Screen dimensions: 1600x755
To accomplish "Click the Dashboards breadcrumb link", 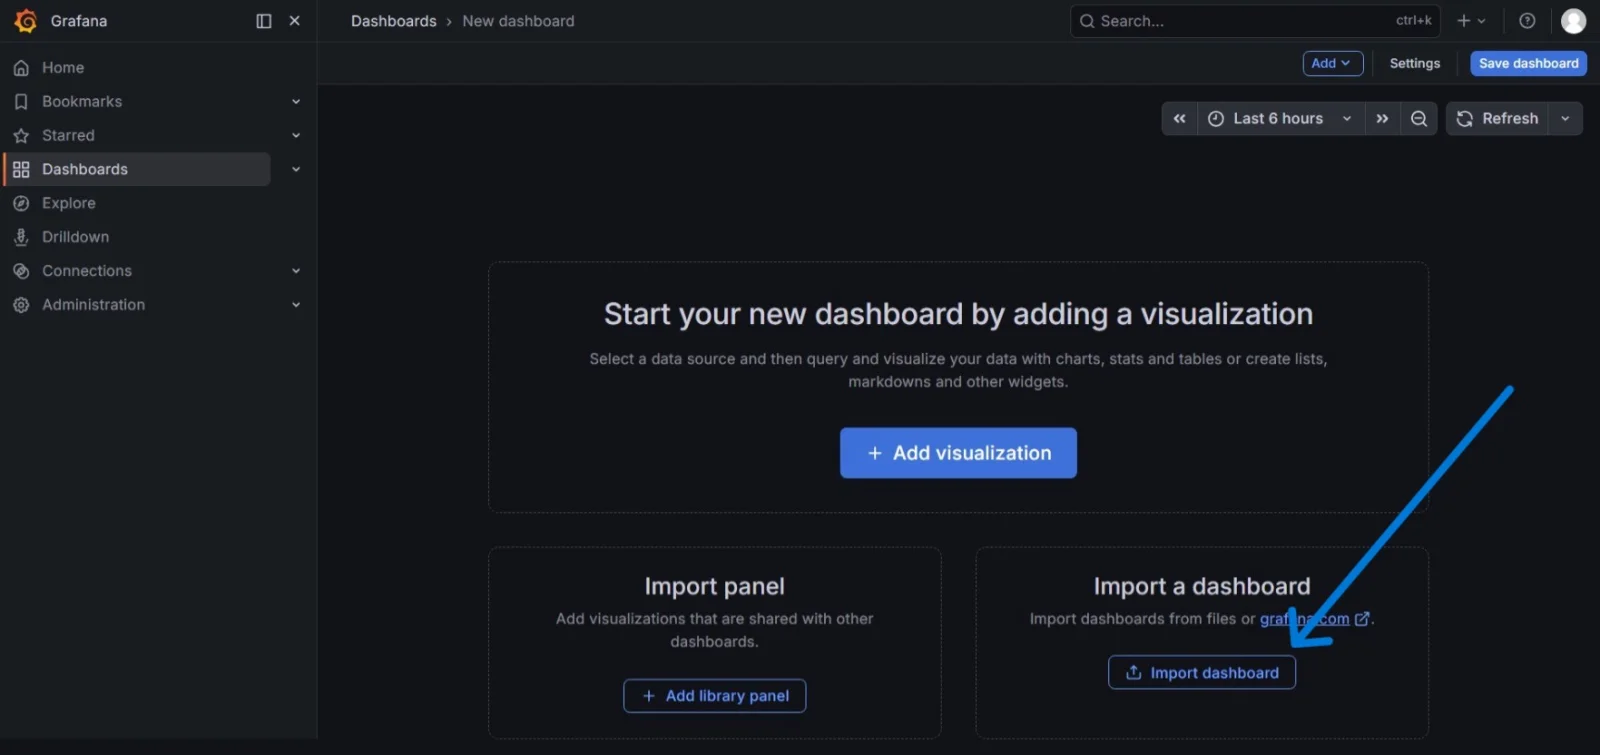I will [394, 21].
